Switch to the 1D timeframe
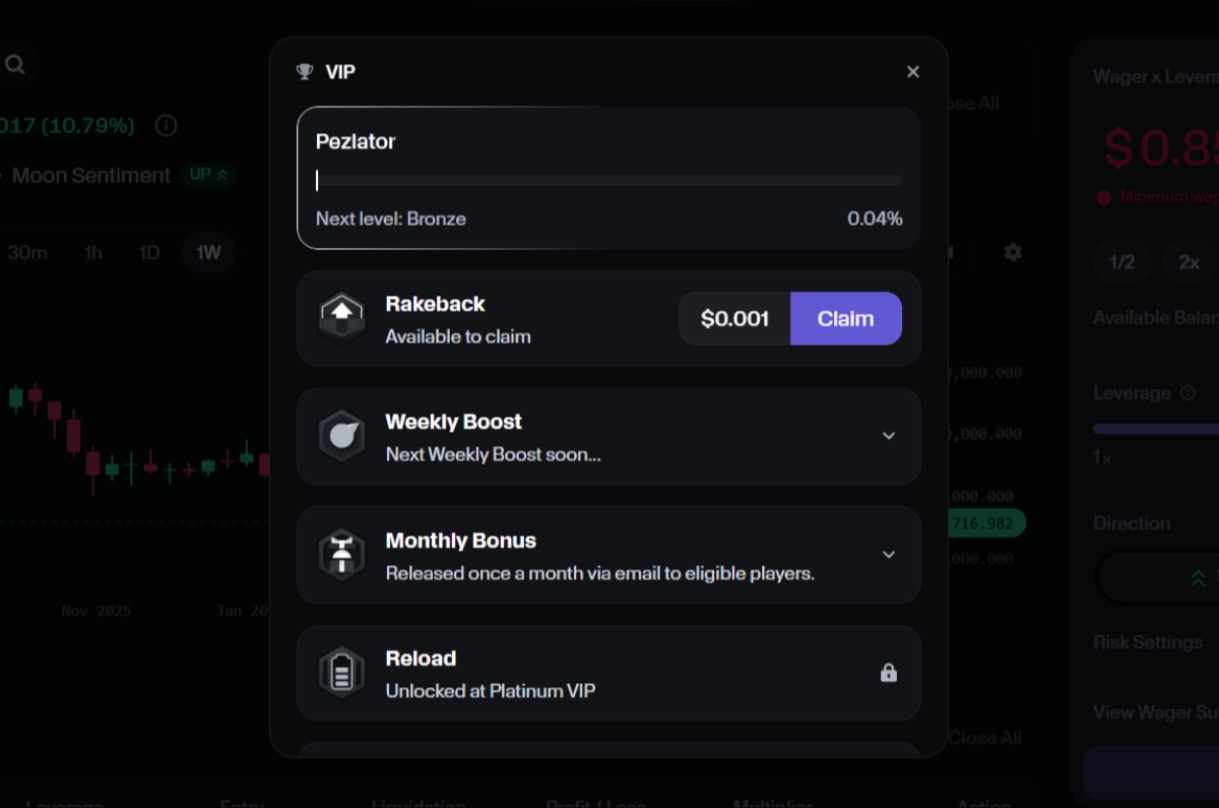This screenshot has width=1219, height=808. [149, 253]
